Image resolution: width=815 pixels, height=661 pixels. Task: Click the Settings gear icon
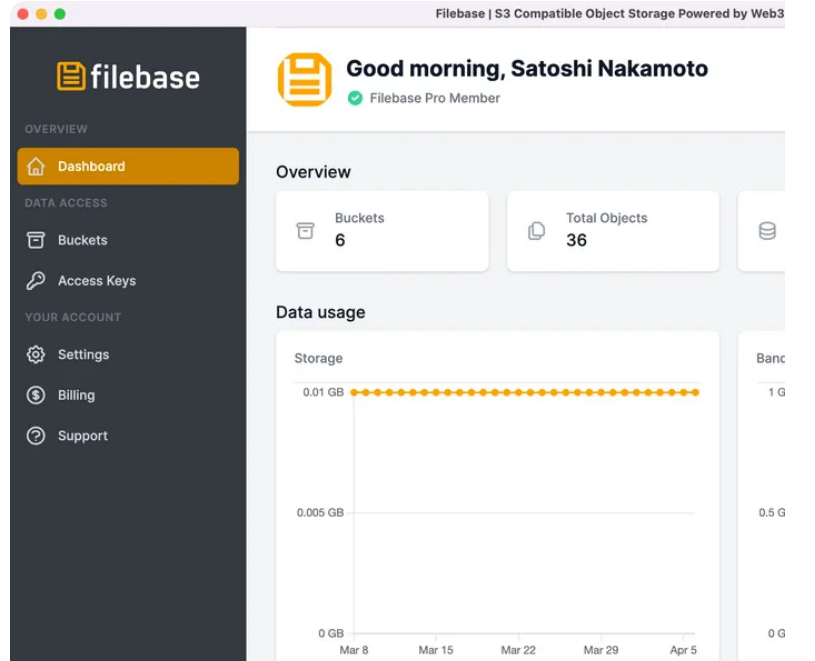pos(36,355)
